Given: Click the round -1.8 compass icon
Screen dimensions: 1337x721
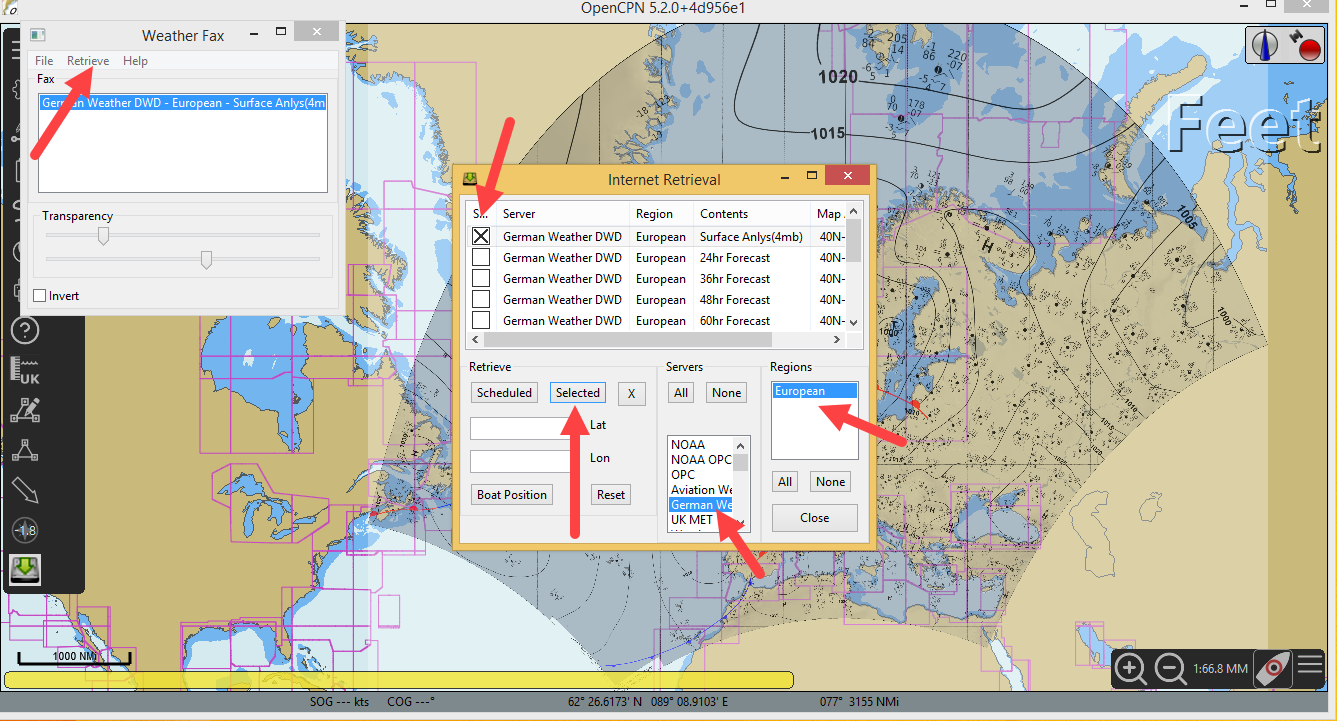Looking at the screenshot, I should (25, 530).
